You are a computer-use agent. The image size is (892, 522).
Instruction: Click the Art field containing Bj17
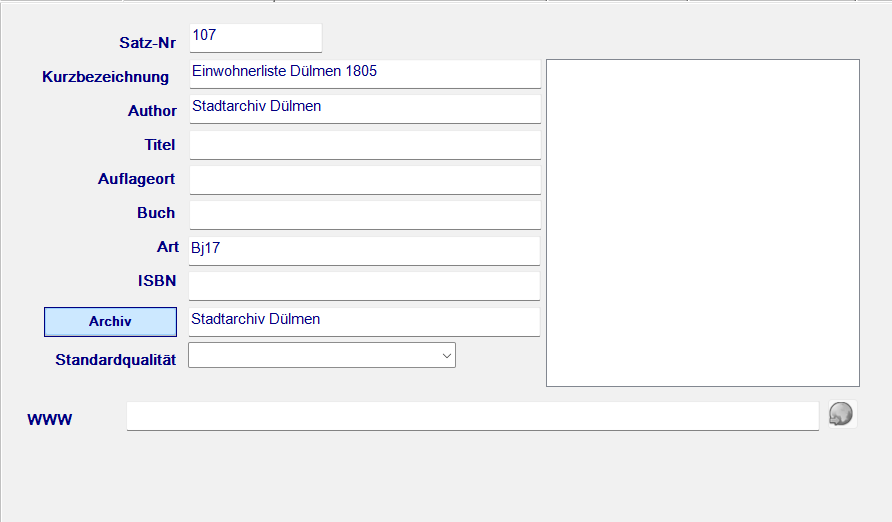click(364, 250)
